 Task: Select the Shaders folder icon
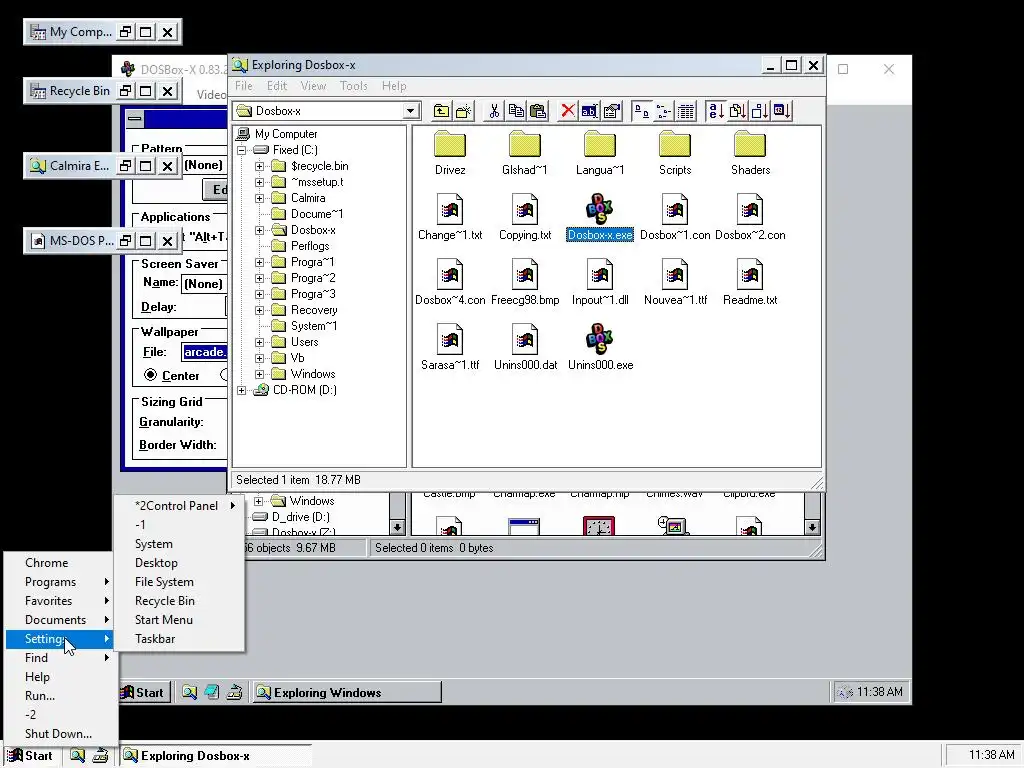750,144
